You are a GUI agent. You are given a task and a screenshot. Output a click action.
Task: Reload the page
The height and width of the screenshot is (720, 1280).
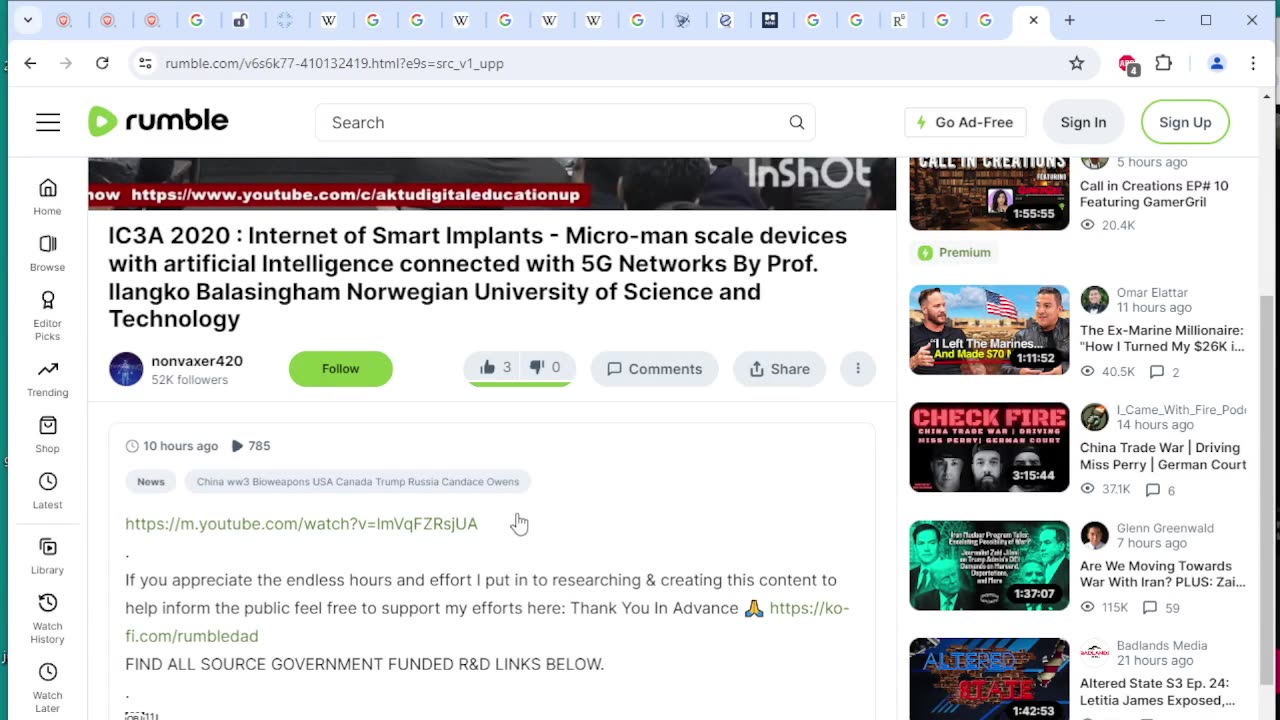tap(102, 63)
